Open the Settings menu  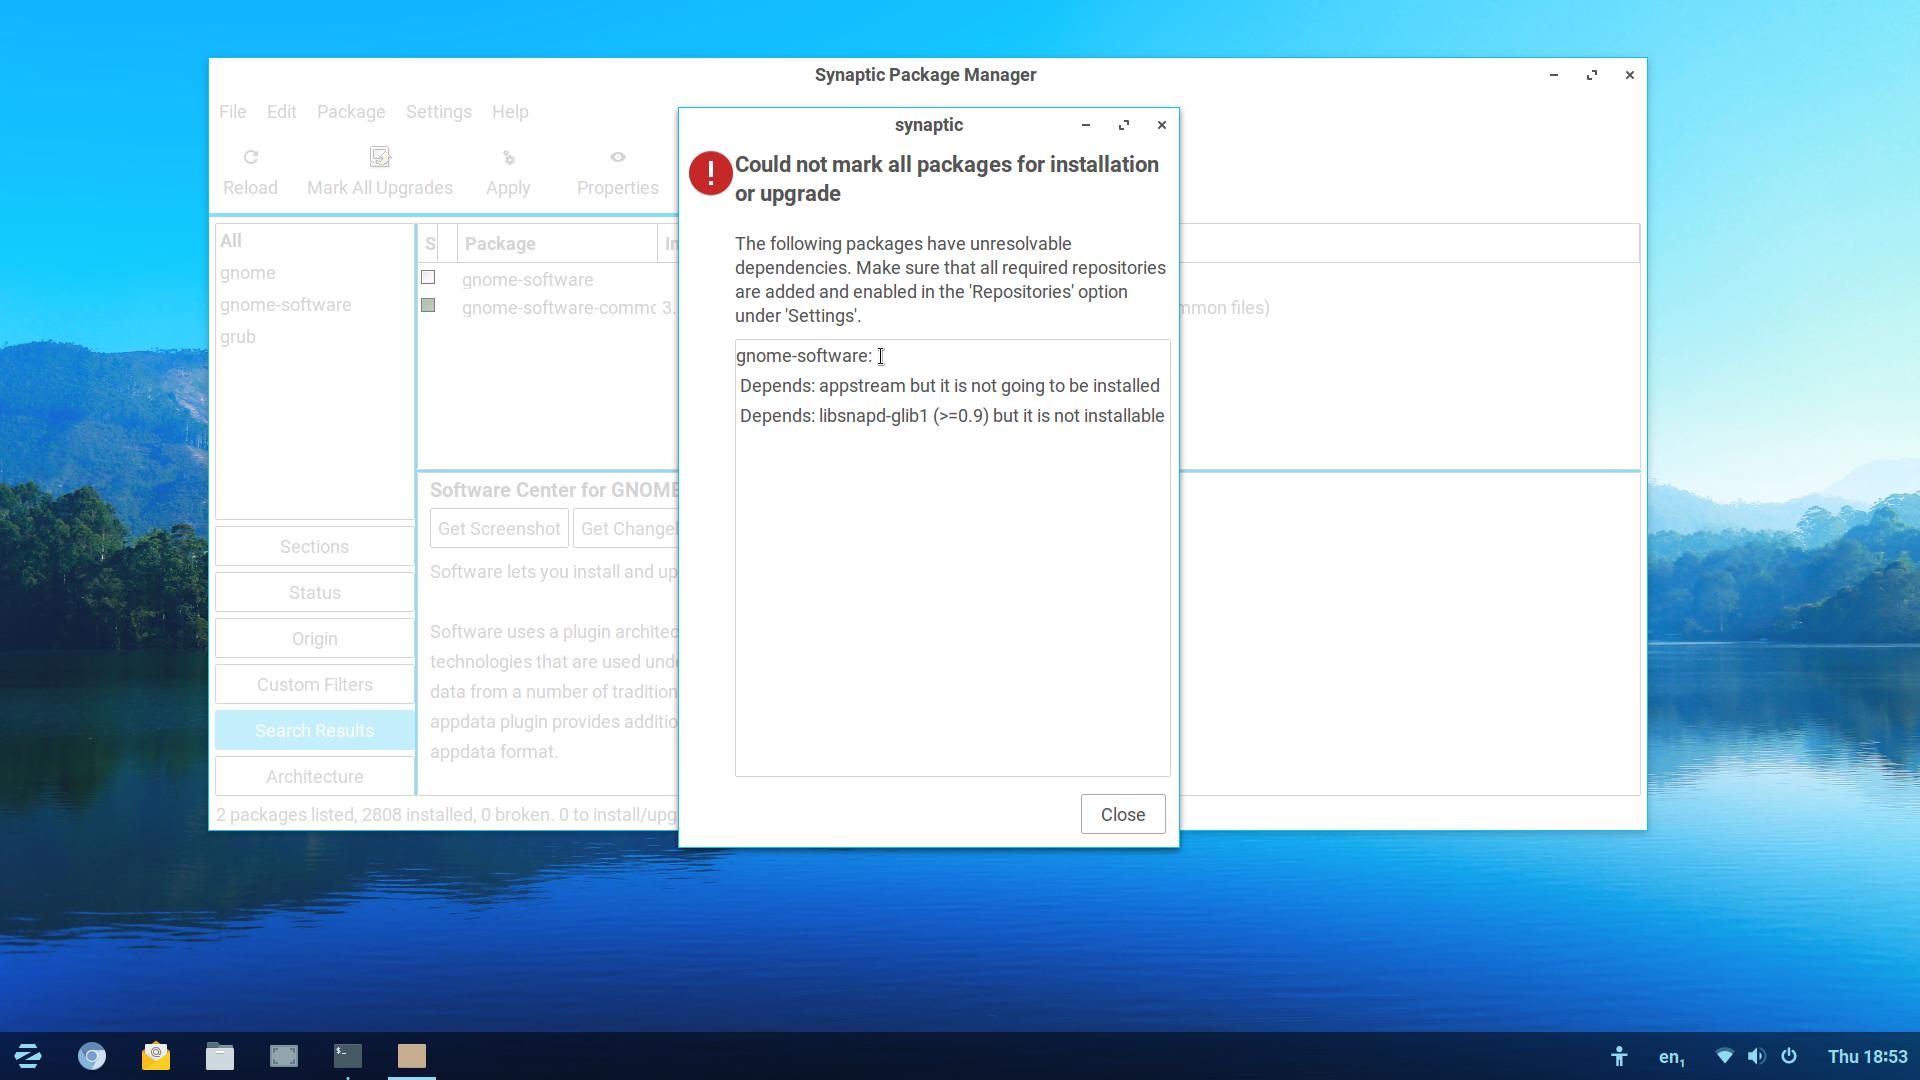pos(438,112)
